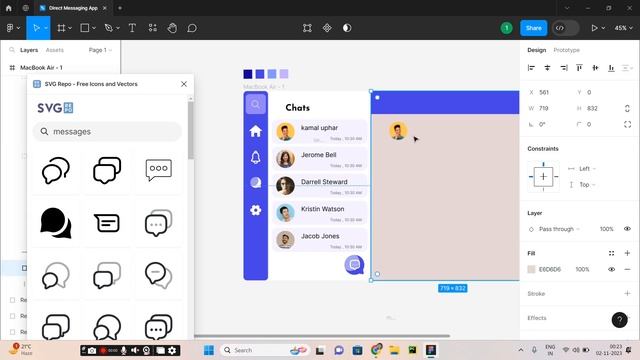Open the Resources tool
640x360 pixels.
click(152, 28)
